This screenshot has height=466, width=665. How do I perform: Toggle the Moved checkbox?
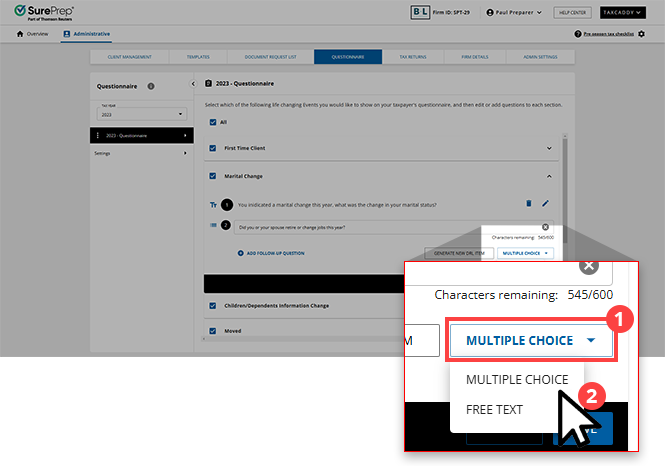pos(213,331)
